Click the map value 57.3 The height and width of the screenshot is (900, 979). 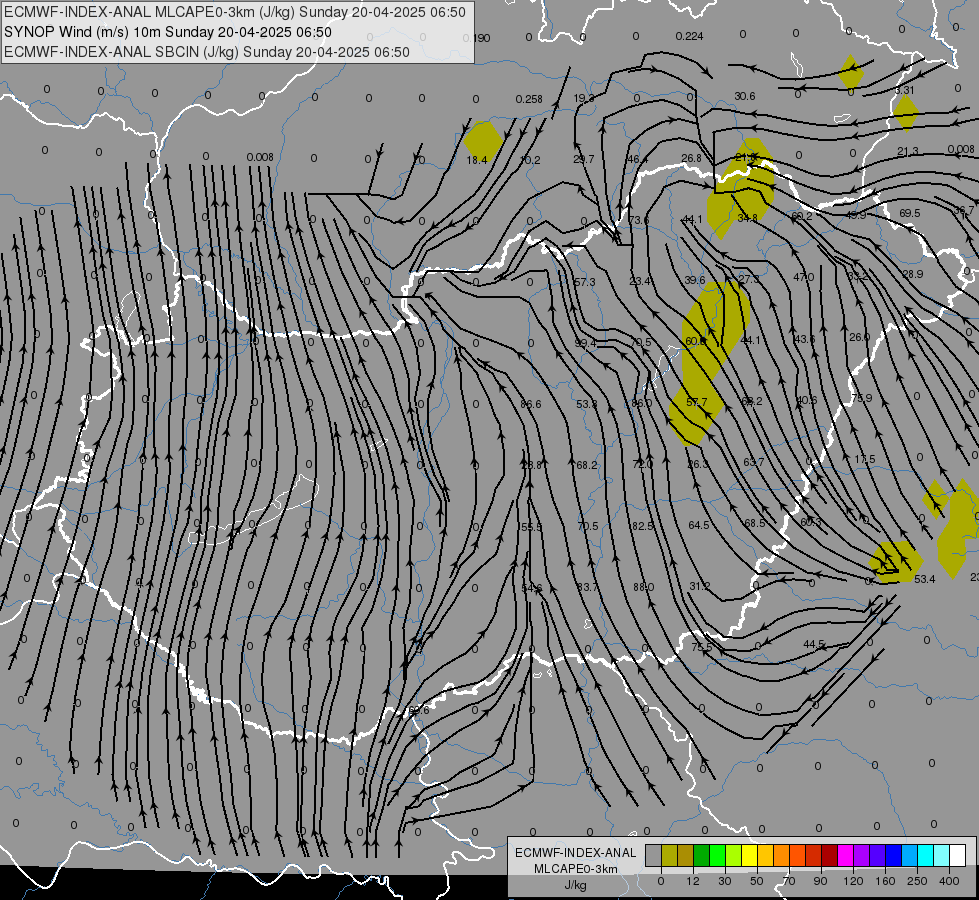coord(585,282)
